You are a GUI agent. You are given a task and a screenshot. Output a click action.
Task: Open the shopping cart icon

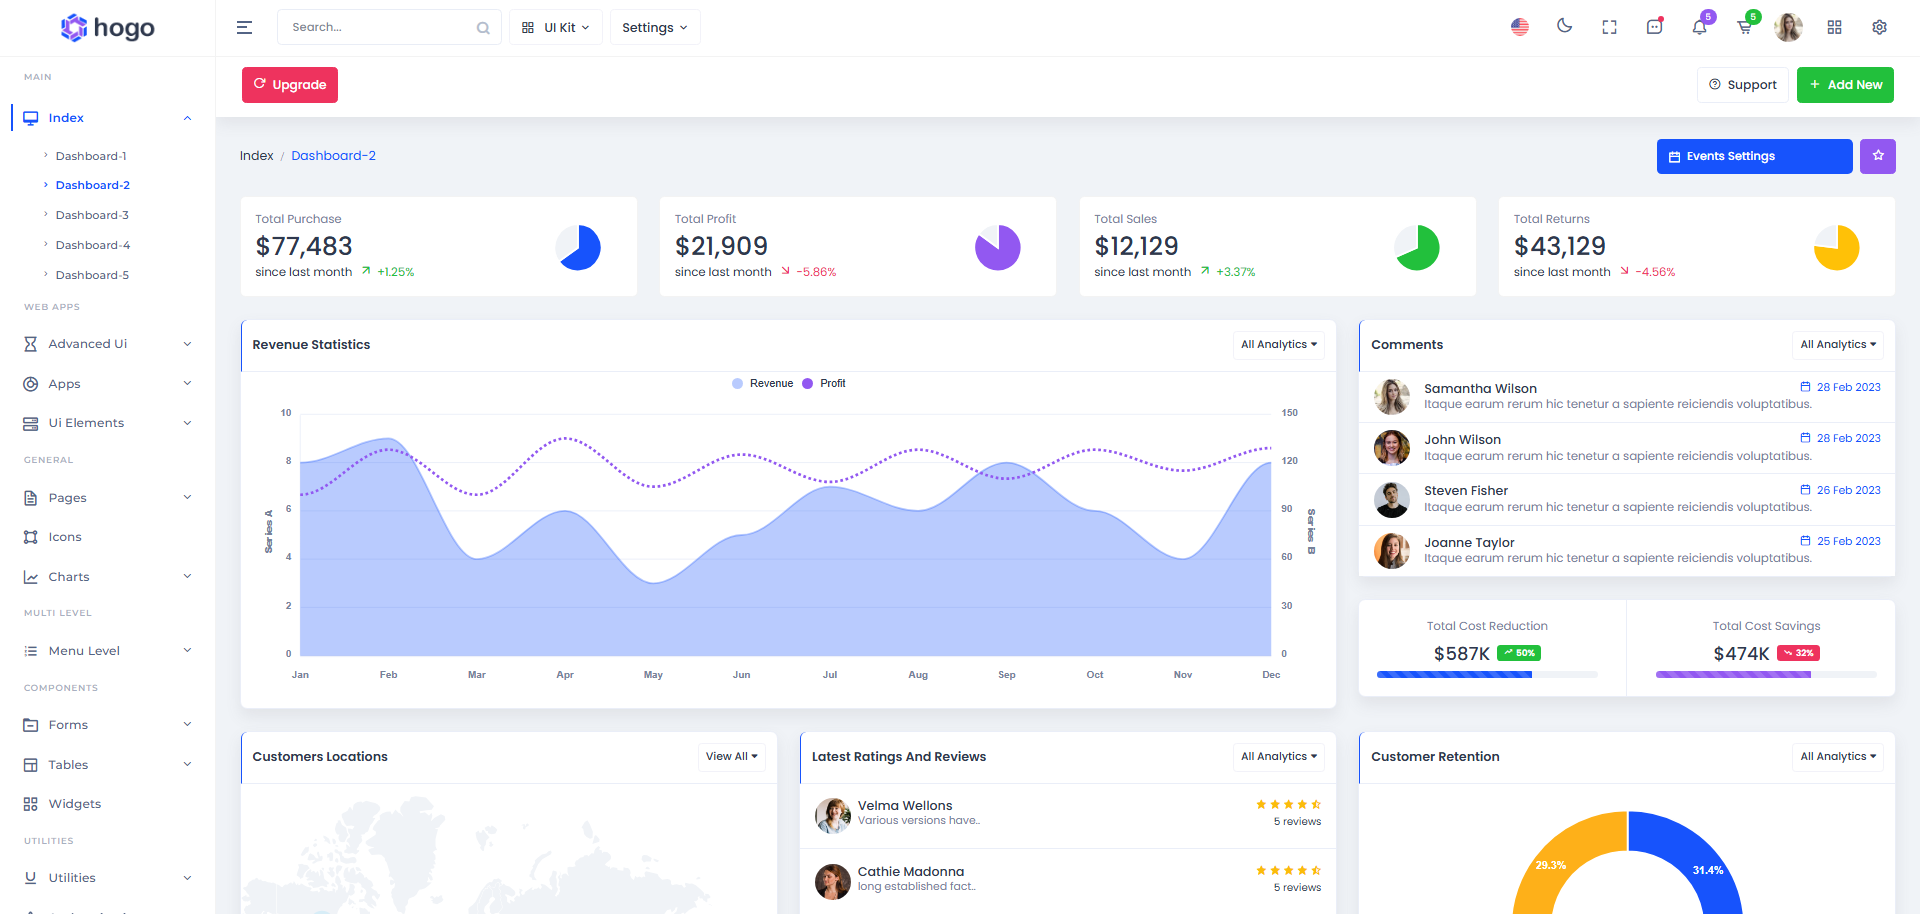click(x=1744, y=27)
